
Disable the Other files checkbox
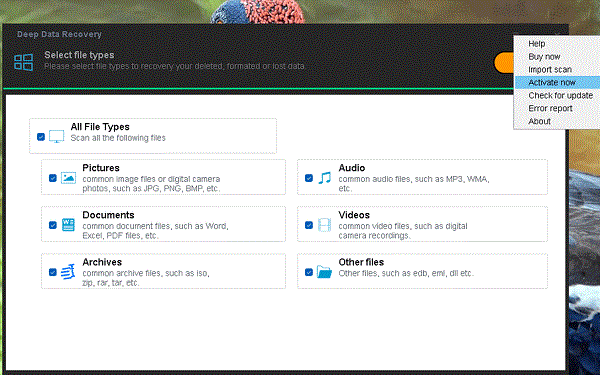(x=309, y=272)
